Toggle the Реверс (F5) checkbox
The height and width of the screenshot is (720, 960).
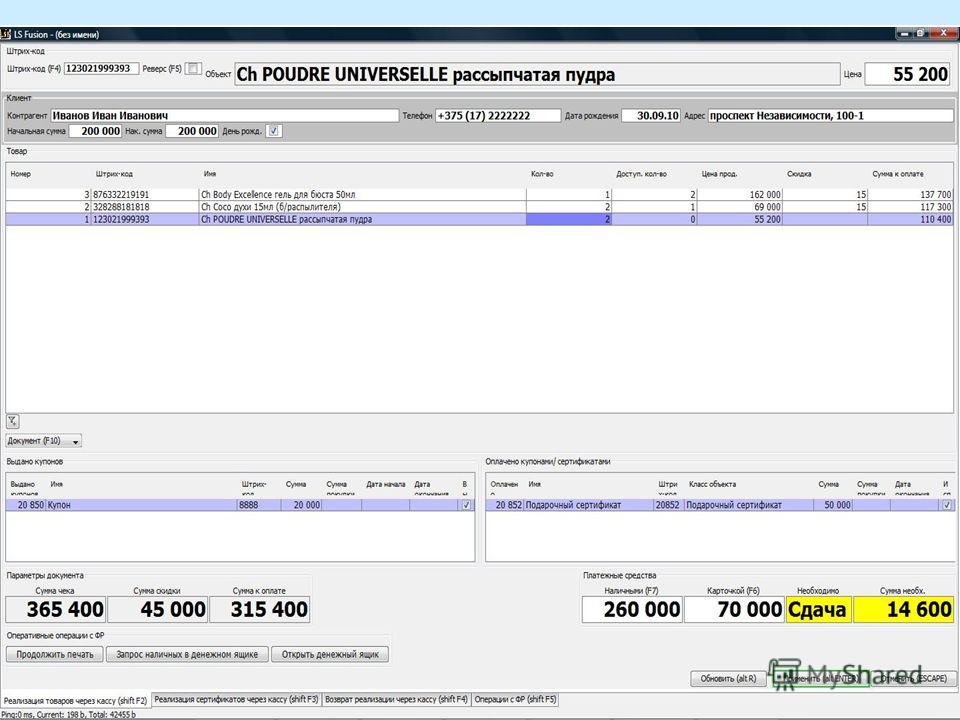click(x=193, y=69)
